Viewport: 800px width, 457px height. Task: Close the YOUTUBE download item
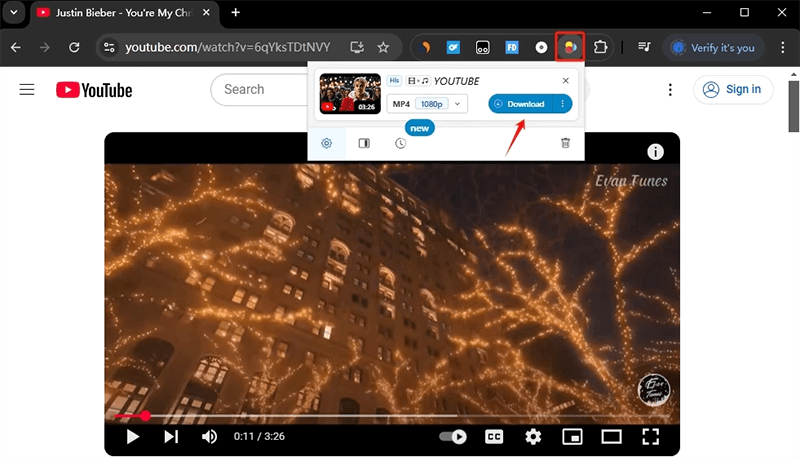coord(565,81)
